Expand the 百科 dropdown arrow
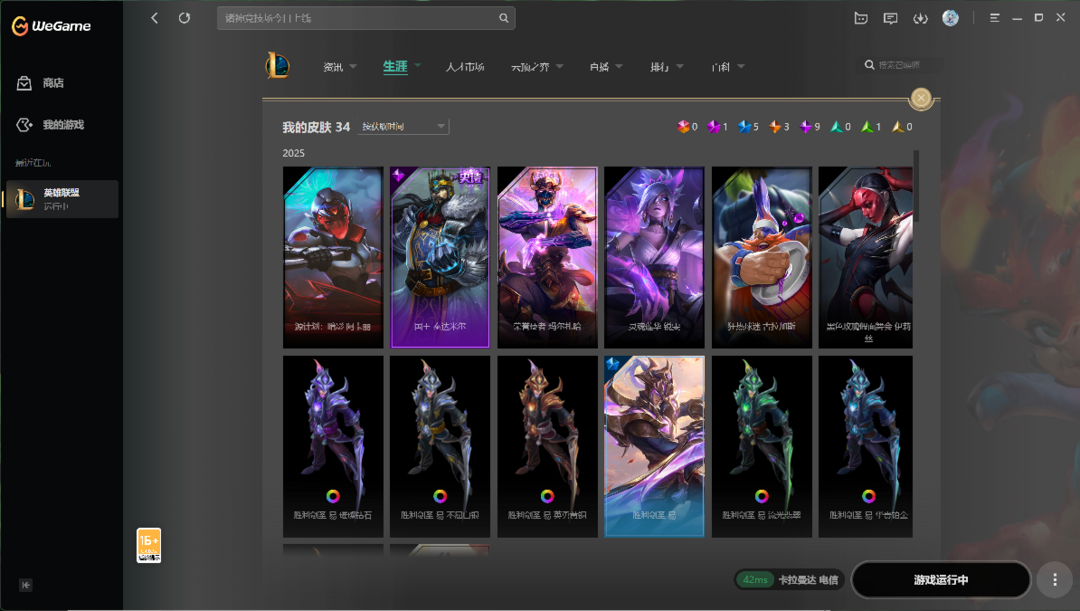This screenshot has width=1080, height=611. [x=740, y=67]
